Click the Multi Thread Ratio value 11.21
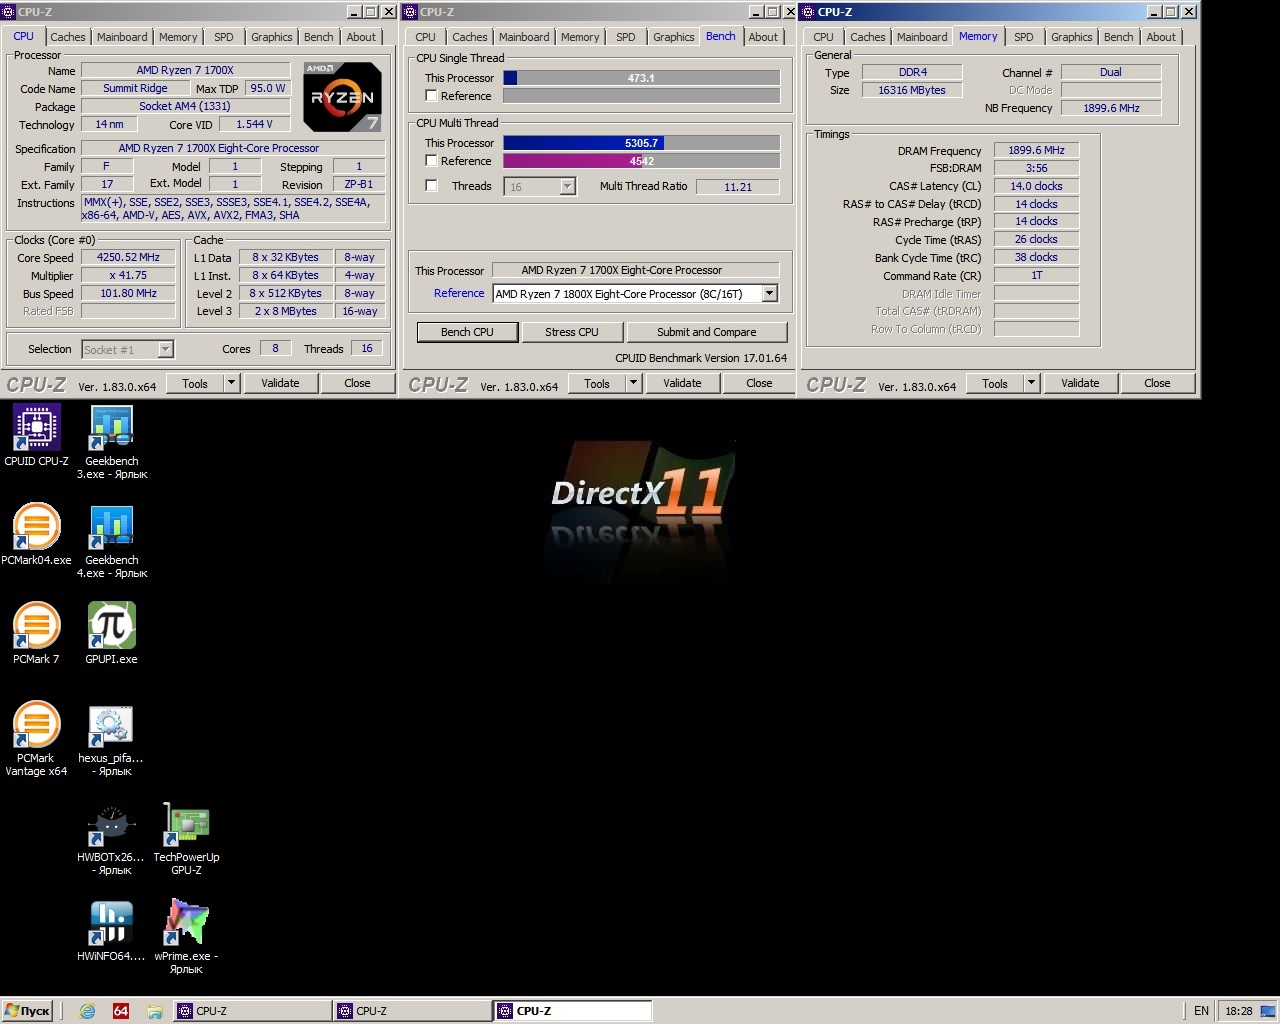Viewport: 1280px width, 1024px height. click(x=738, y=187)
